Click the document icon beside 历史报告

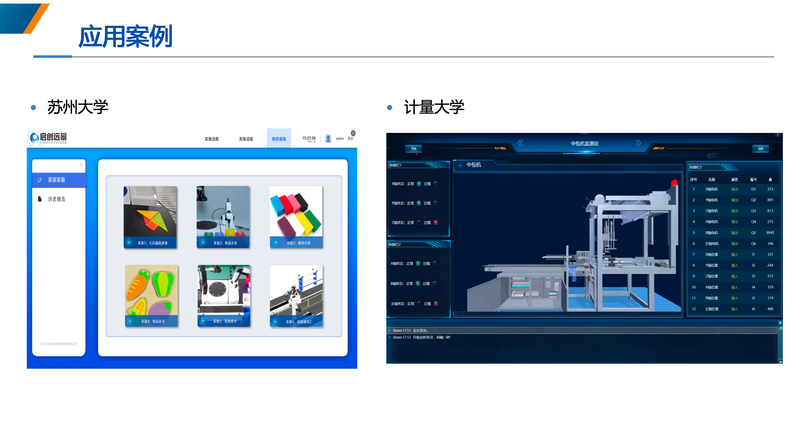point(40,199)
